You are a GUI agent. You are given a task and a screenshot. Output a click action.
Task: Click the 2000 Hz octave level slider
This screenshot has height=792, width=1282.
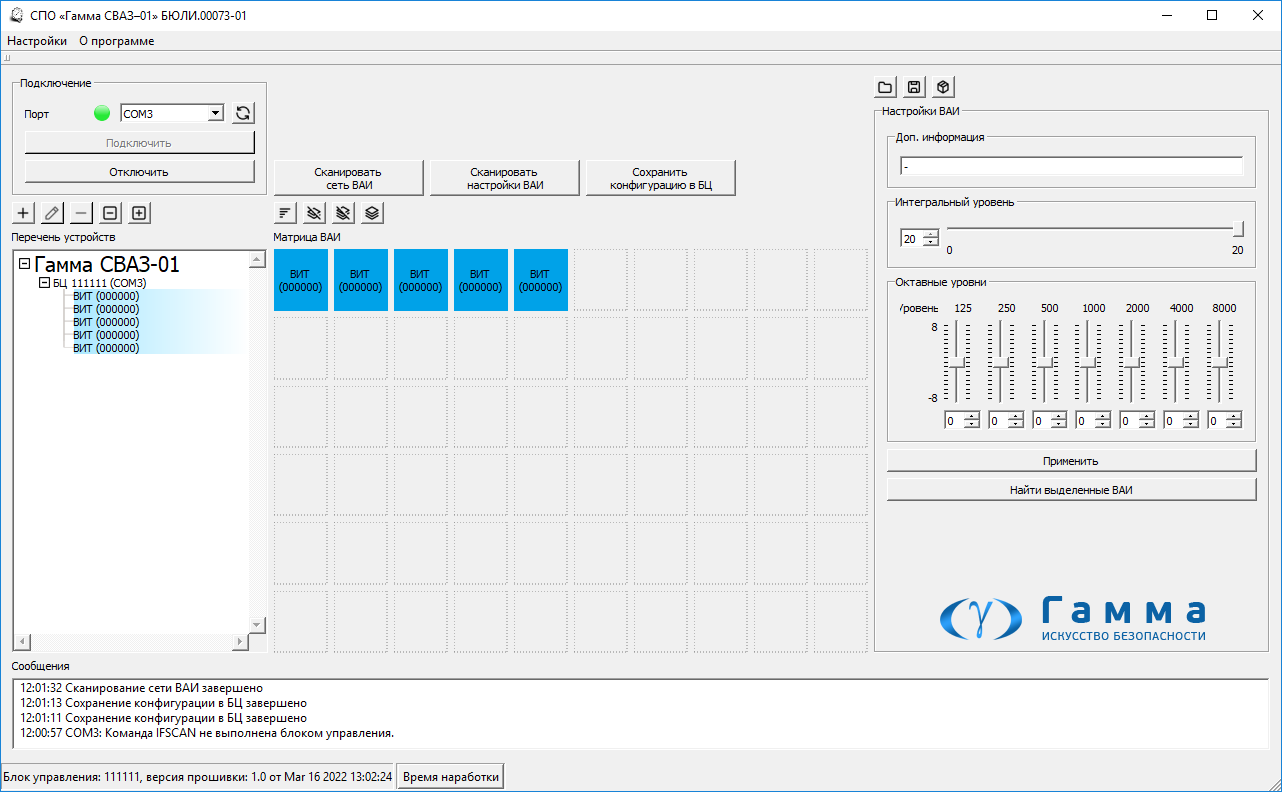pos(1132,362)
